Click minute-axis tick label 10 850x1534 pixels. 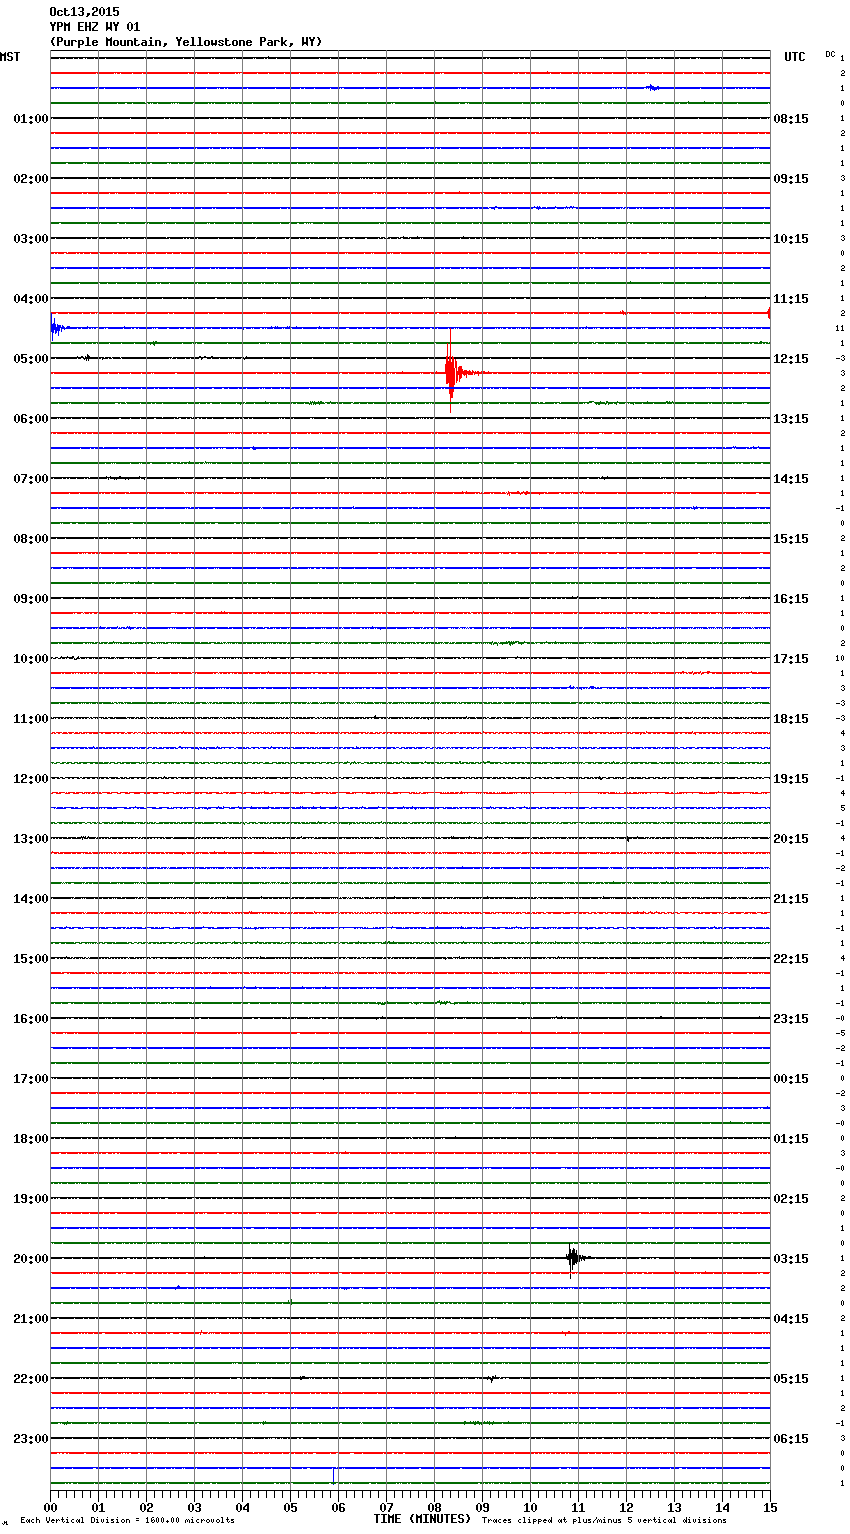pyautogui.click(x=530, y=1507)
